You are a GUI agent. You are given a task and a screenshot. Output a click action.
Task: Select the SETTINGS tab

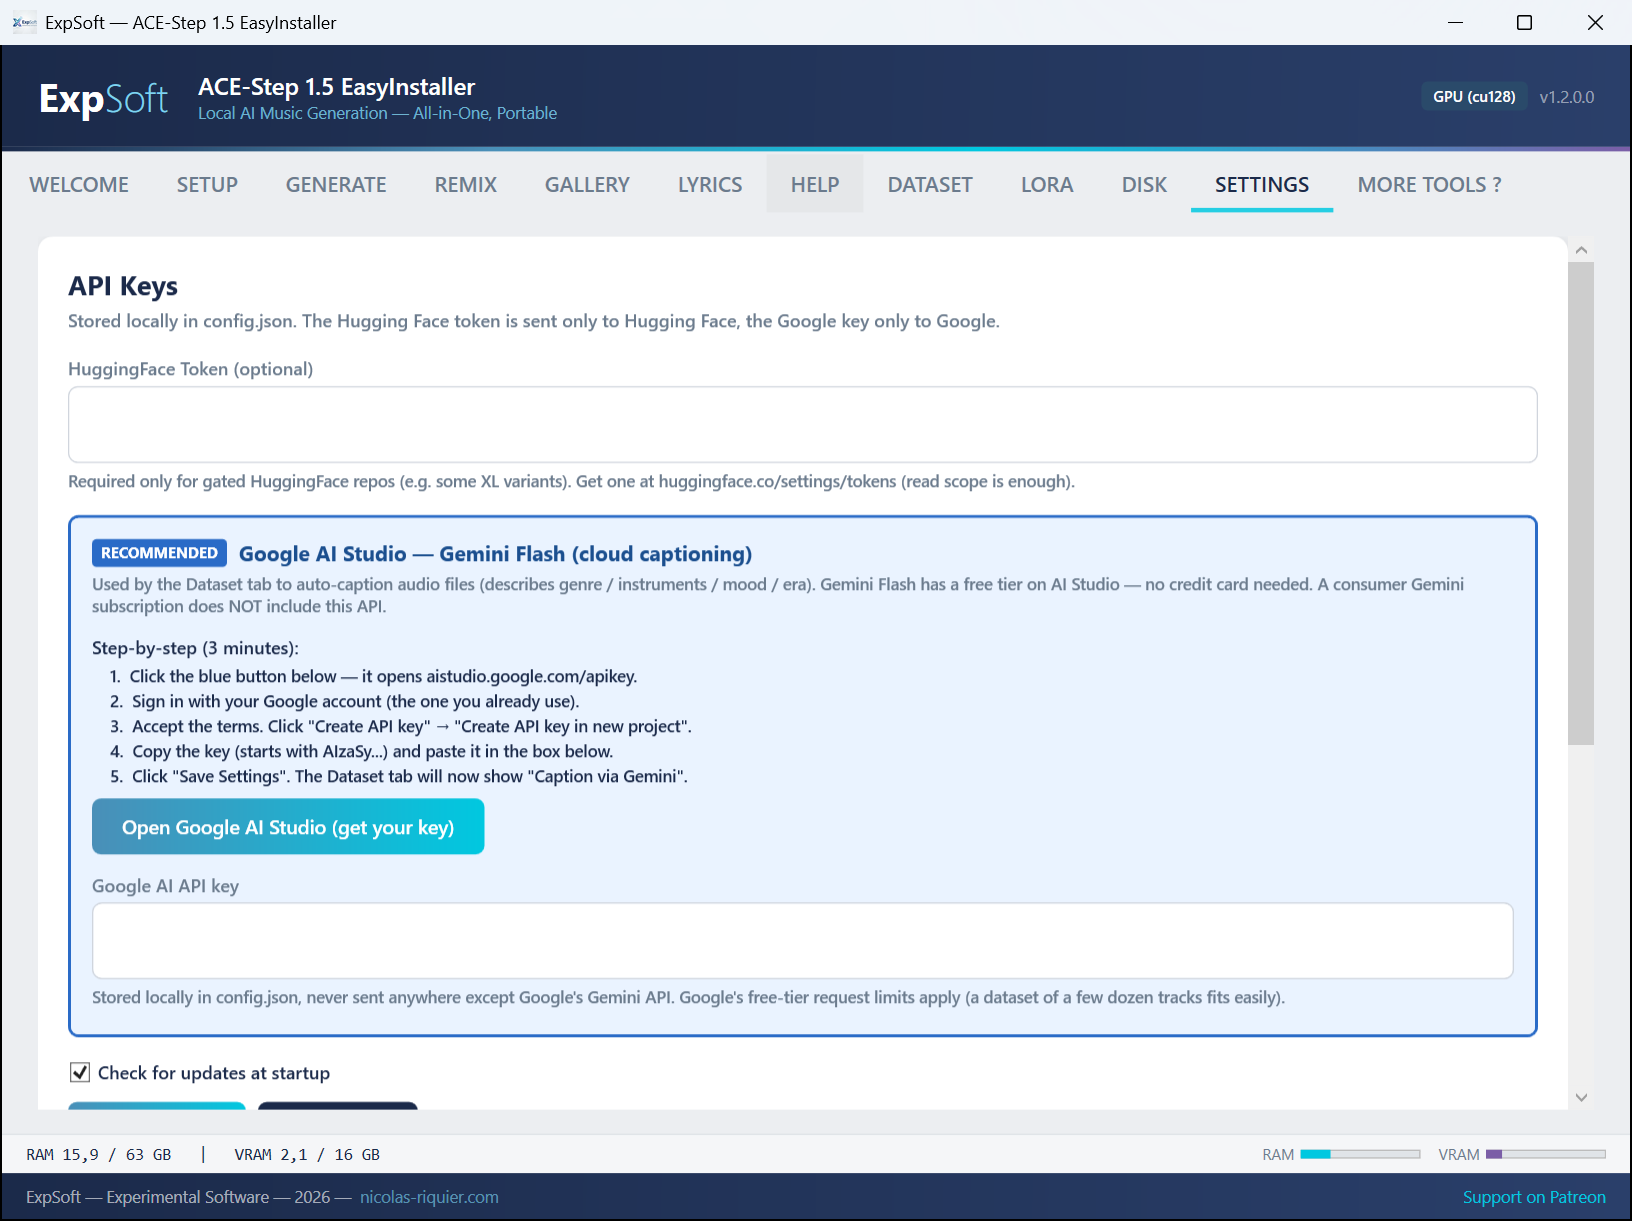(1262, 184)
